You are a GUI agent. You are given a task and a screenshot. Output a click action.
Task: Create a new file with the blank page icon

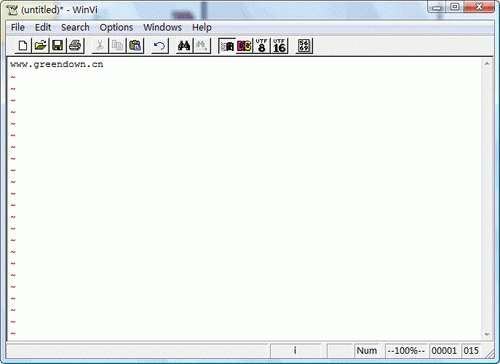[x=23, y=46]
